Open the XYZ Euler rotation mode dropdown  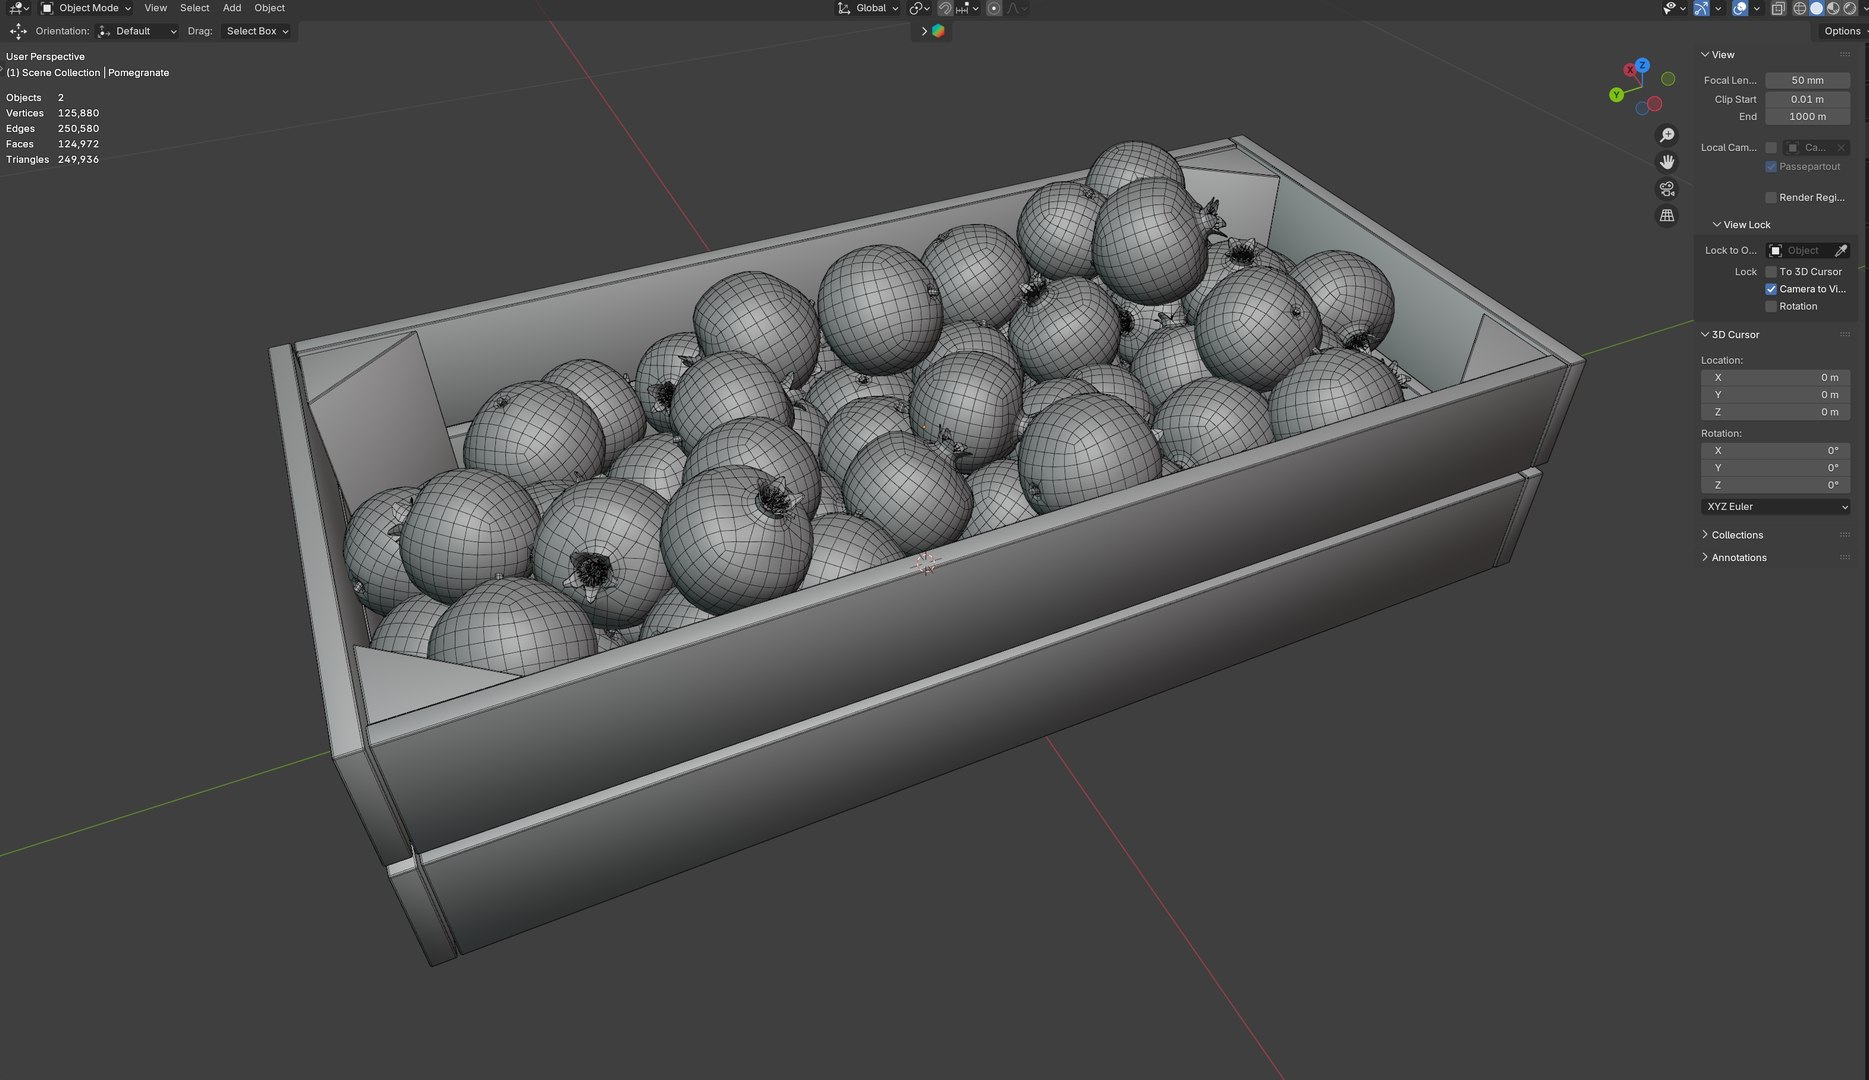point(1775,507)
